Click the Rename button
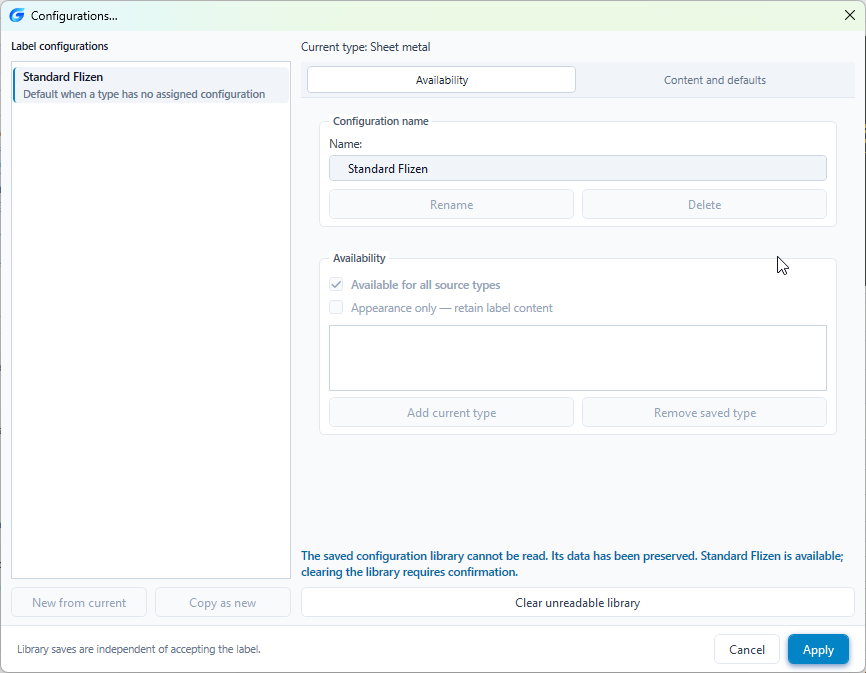The height and width of the screenshot is (673, 866). point(451,205)
